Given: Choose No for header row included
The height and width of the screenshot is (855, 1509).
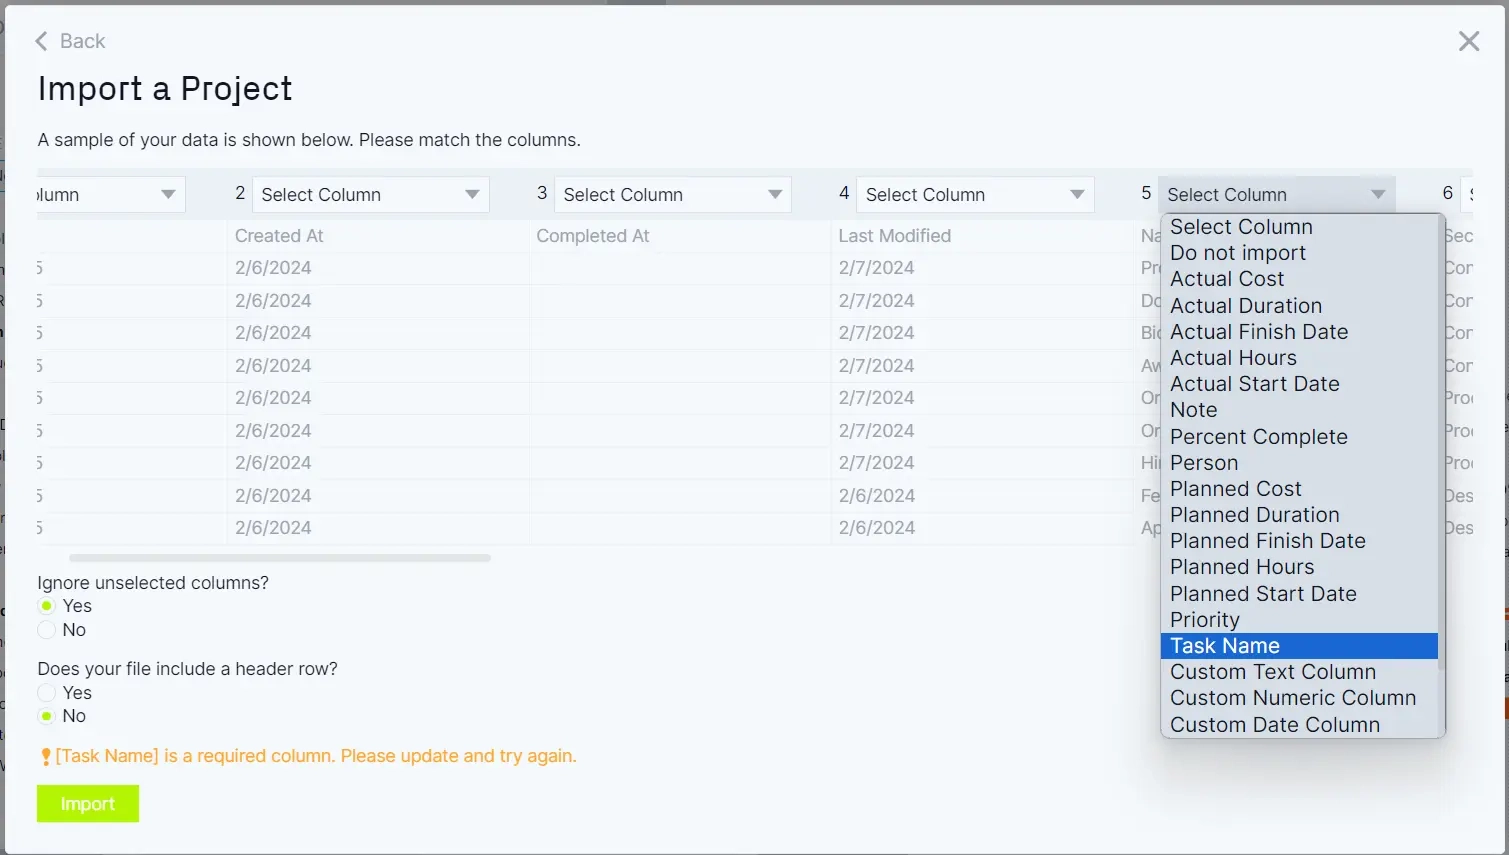Looking at the screenshot, I should (x=47, y=716).
